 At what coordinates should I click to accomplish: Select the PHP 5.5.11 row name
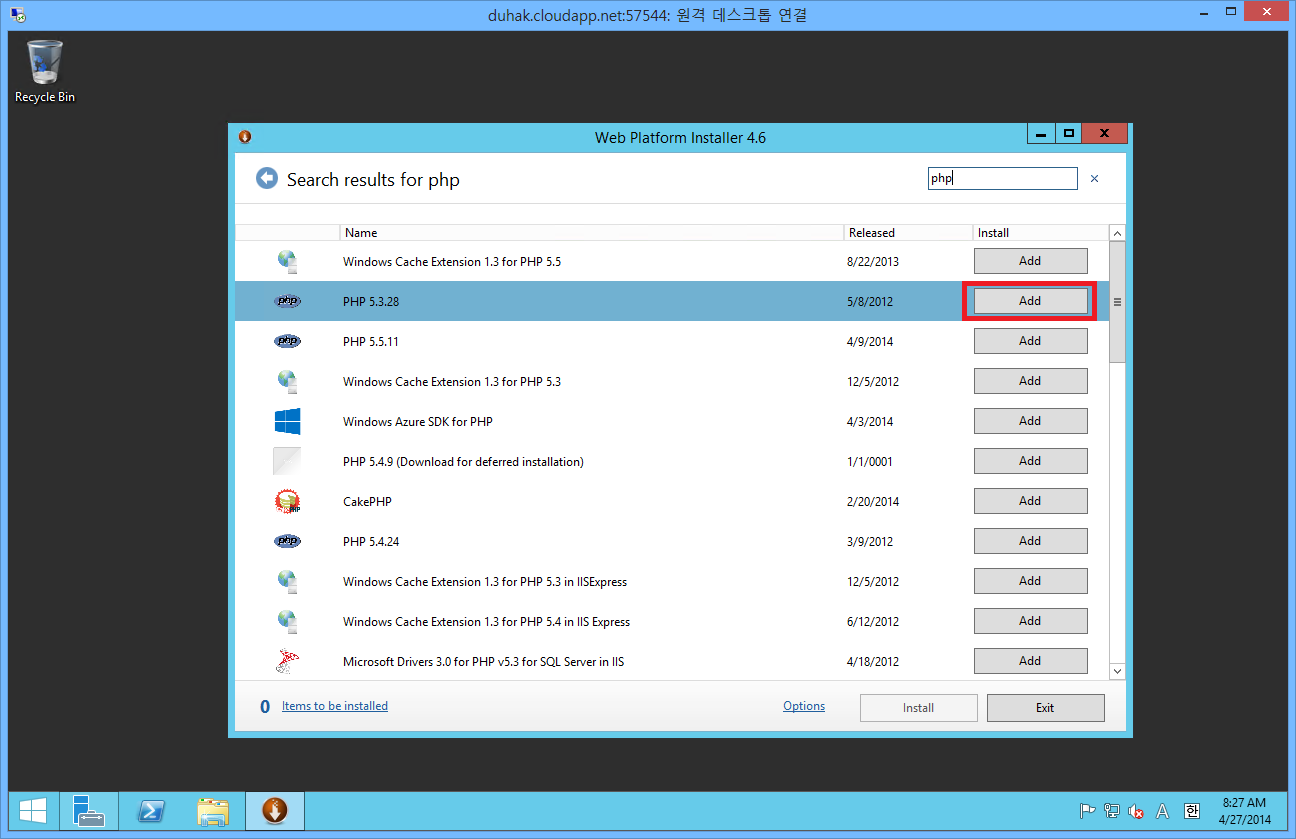371,341
